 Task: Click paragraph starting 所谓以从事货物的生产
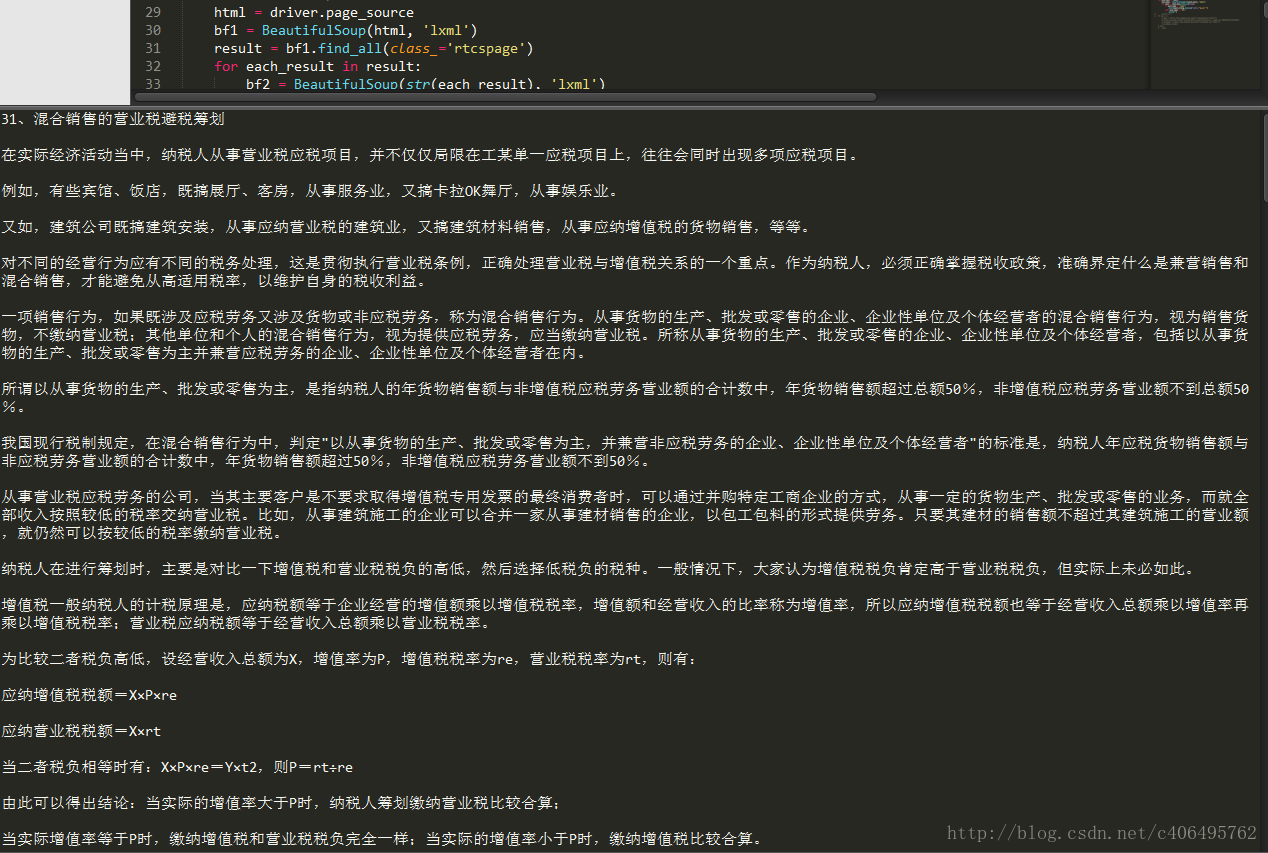[626, 398]
